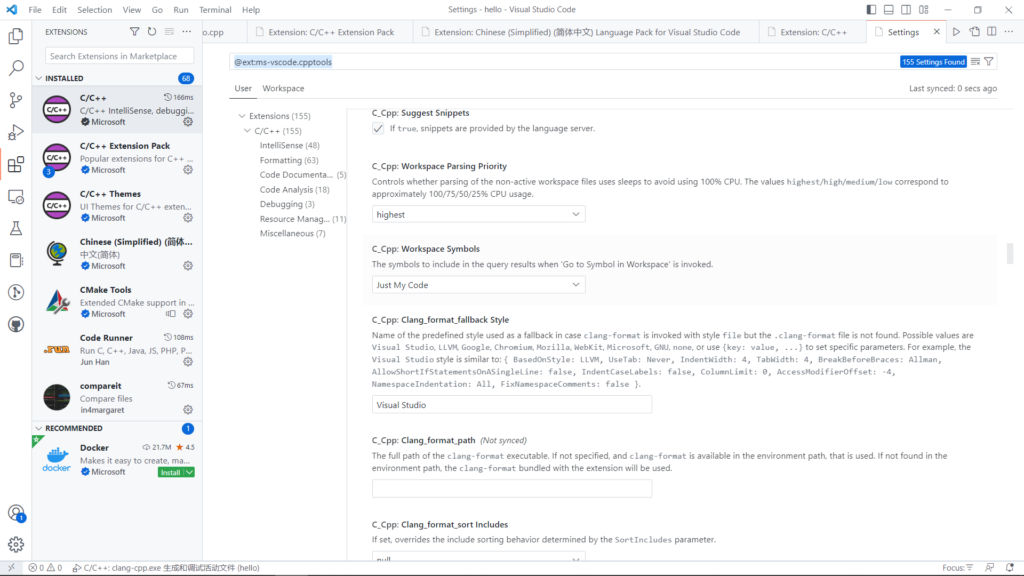The image size is (1024, 576).
Task: Open Source Control view
Action: 16,100
